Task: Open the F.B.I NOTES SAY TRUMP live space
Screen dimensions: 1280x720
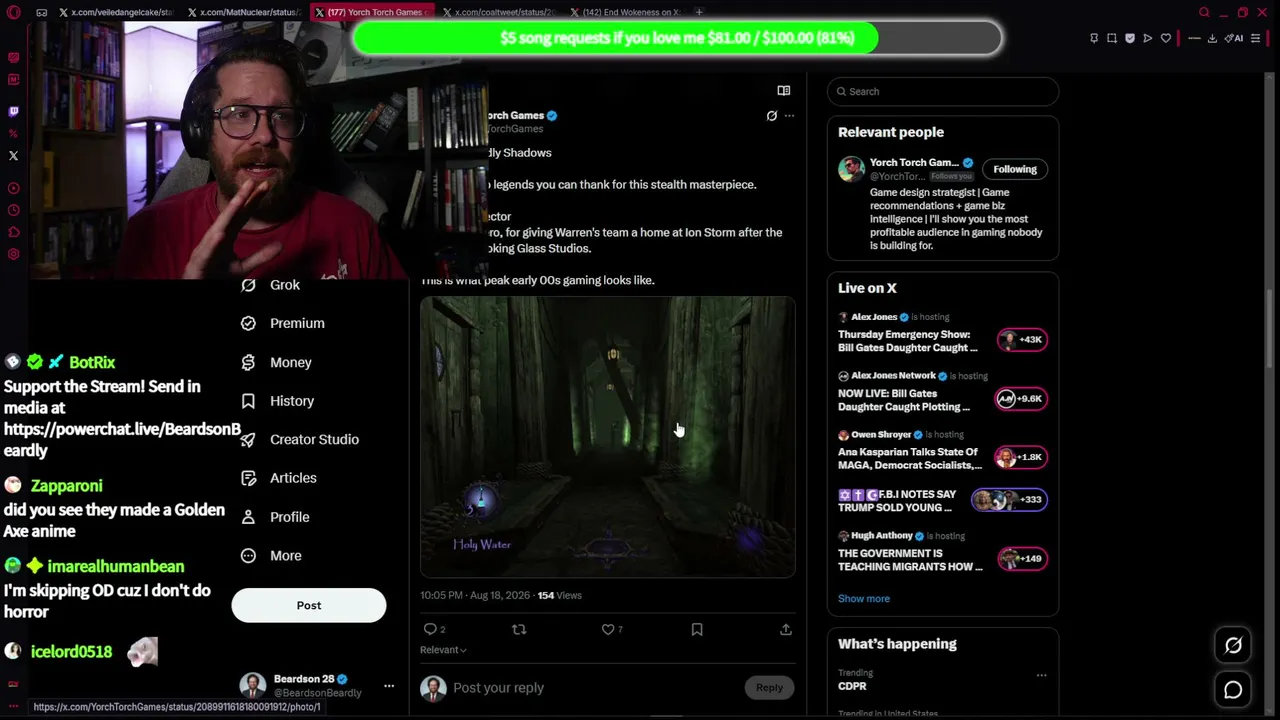Action: (x=942, y=500)
